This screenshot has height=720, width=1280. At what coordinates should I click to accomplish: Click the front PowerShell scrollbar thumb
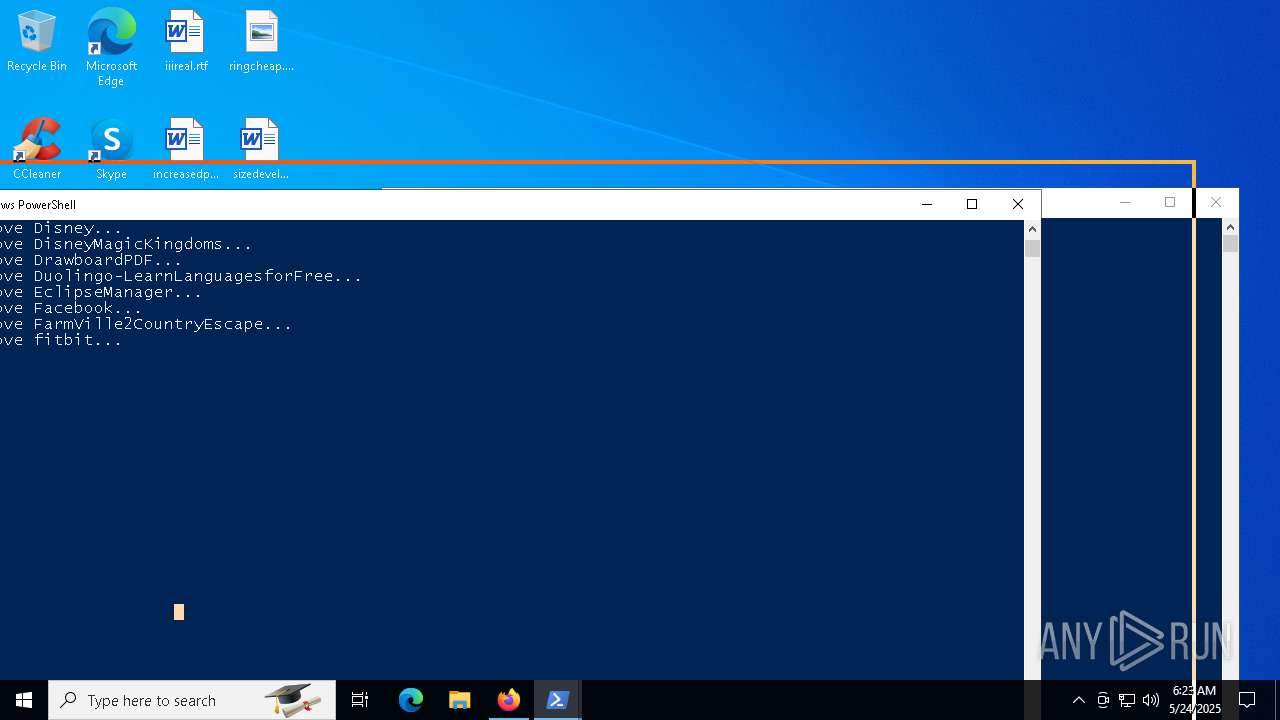pos(1033,248)
